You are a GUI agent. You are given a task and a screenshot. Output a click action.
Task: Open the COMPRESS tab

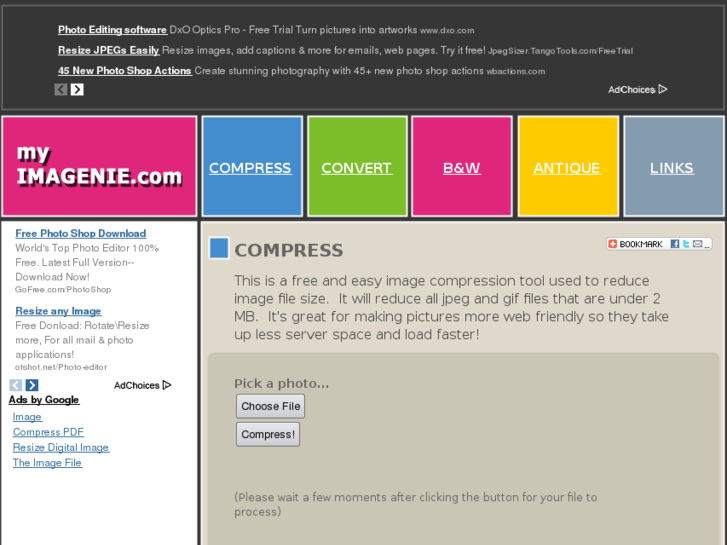tap(250, 168)
